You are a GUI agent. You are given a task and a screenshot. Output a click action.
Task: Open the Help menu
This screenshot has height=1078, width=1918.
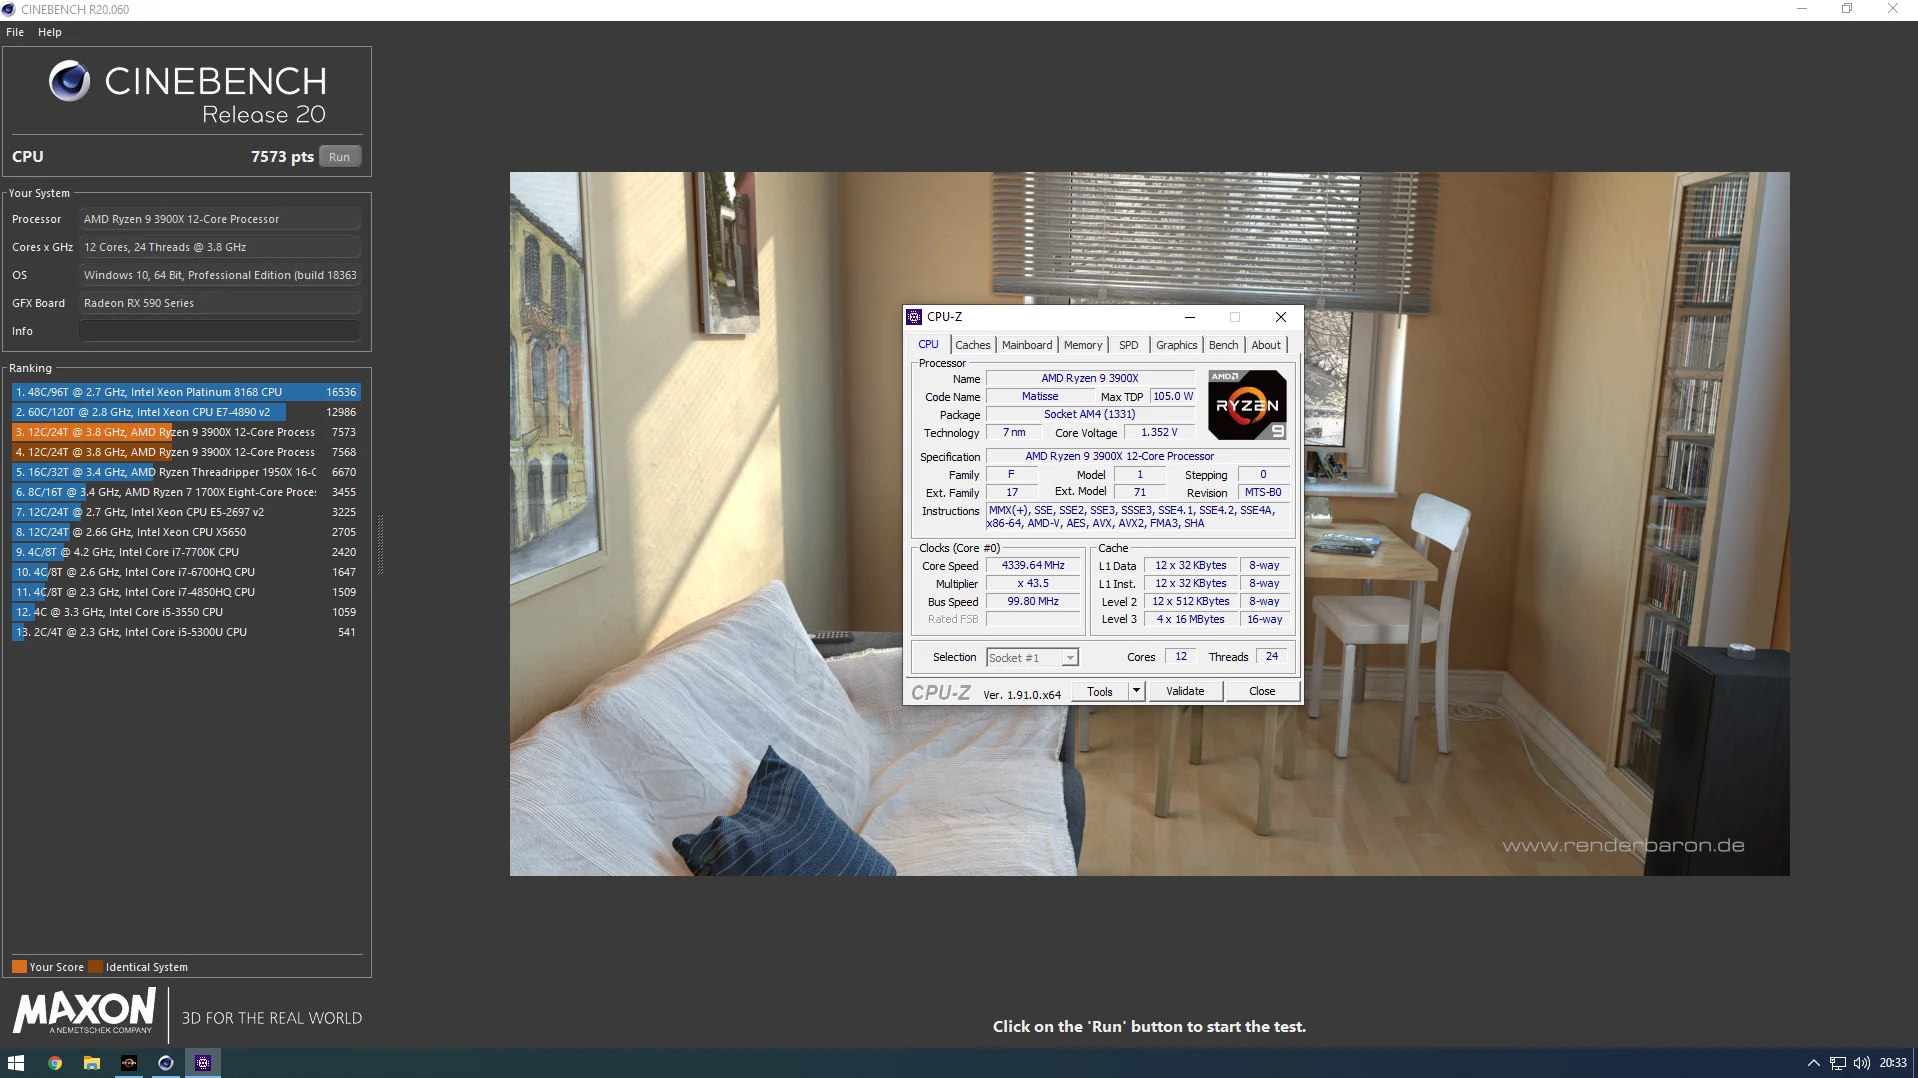click(x=50, y=32)
